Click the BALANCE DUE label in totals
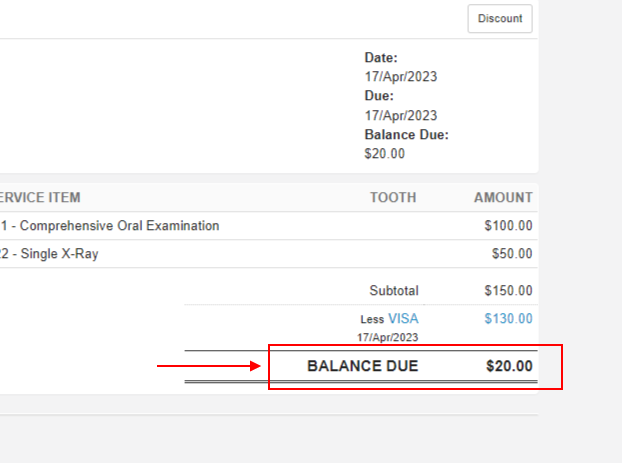This screenshot has width=622, height=463. coord(363,366)
